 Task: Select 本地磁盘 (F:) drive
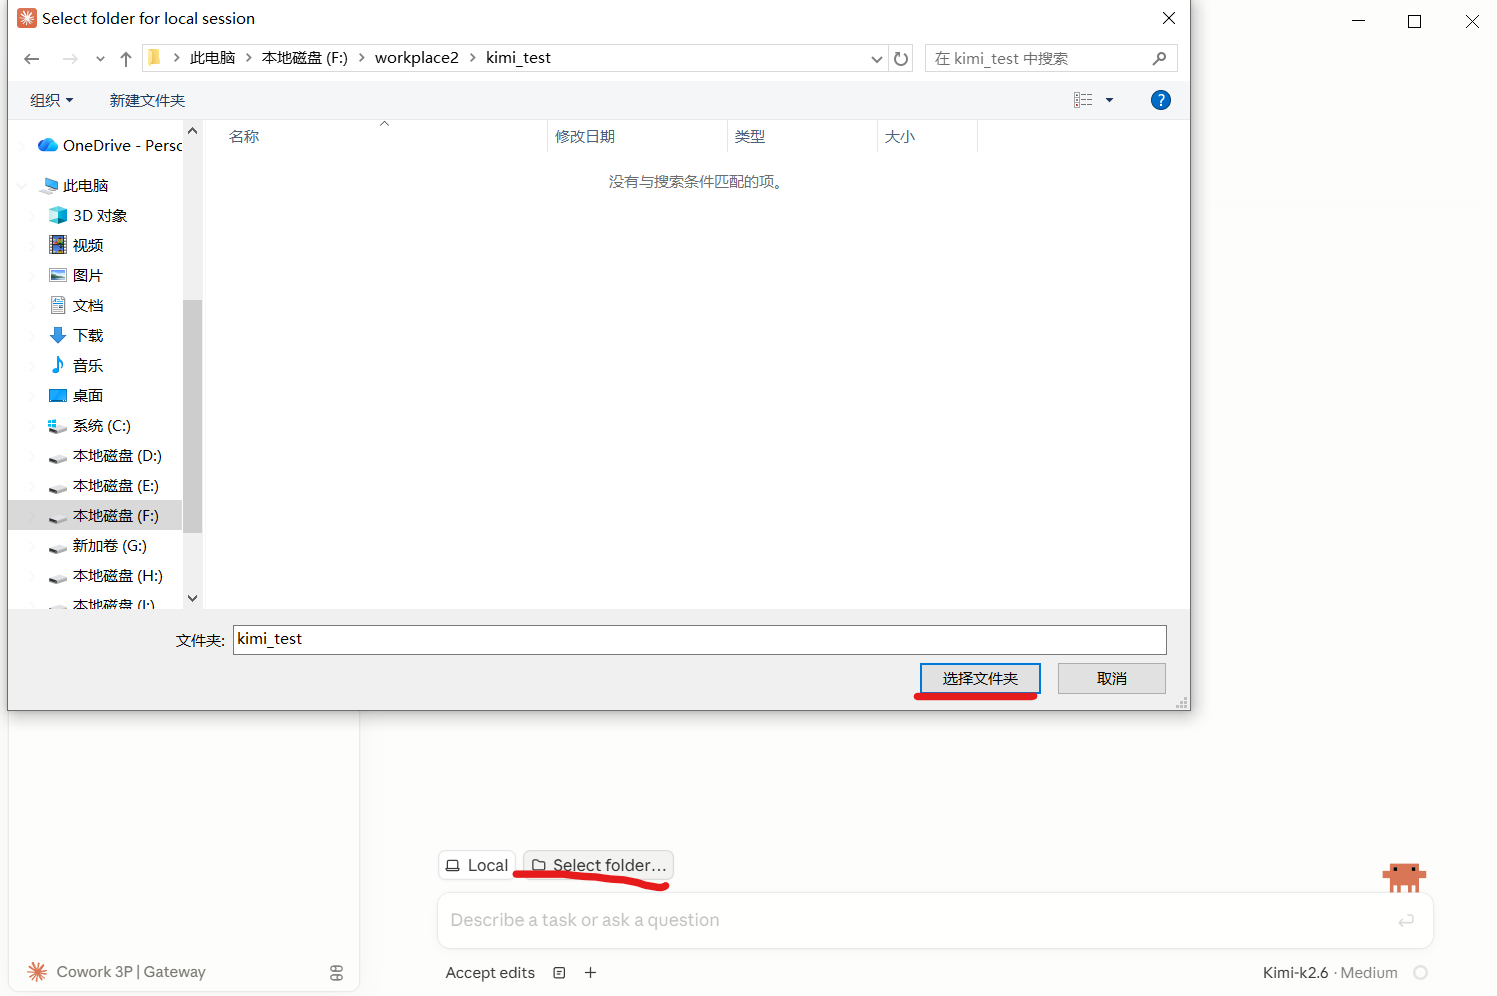pyautogui.click(x=104, y=516)
